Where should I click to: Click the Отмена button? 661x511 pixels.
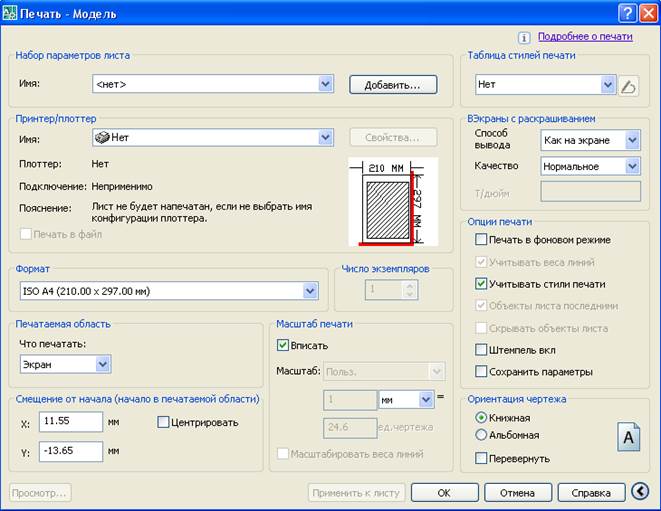pyautogui.click(x=518, y=492)
